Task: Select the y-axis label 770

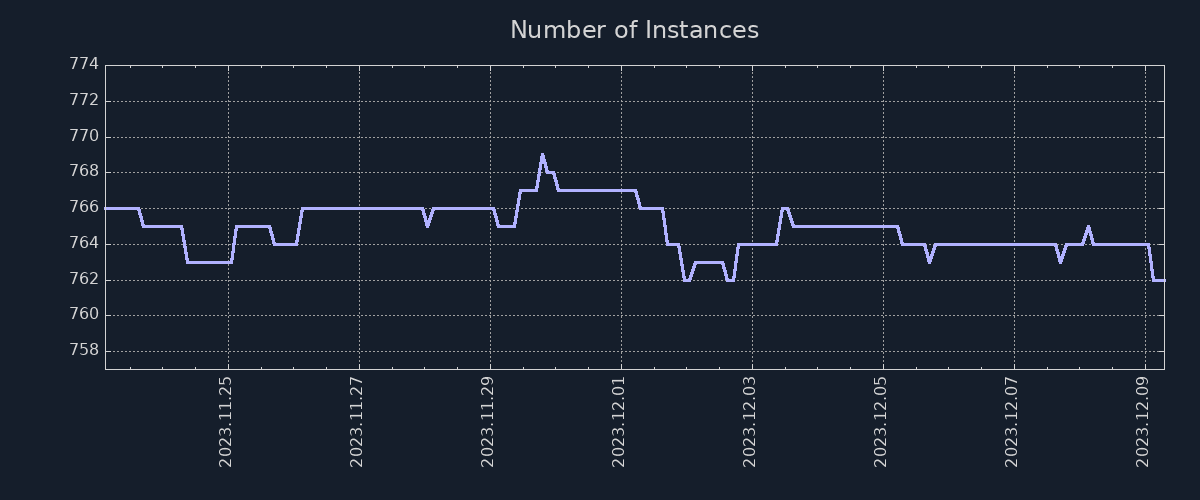Action: [84, 136]
